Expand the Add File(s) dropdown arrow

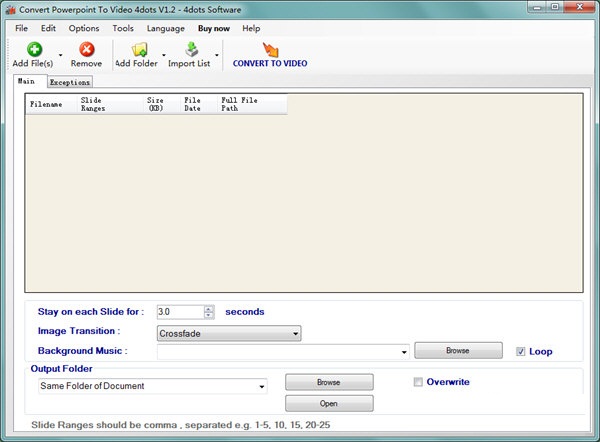pos(60,55)
